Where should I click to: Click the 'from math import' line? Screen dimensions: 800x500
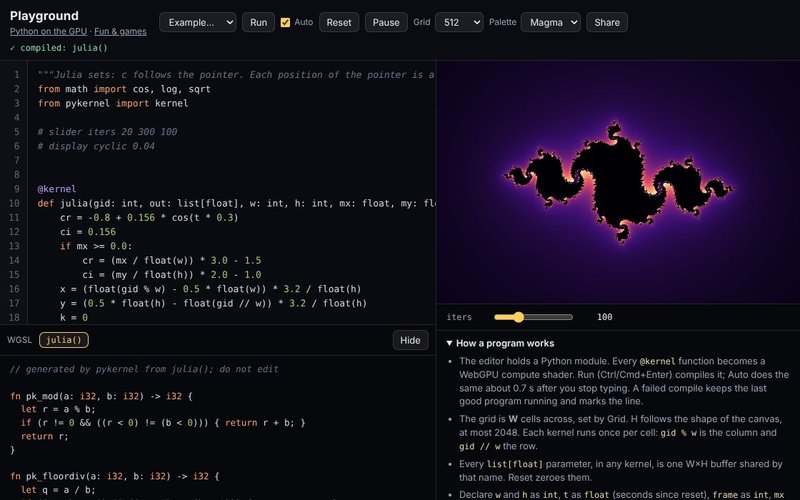[124, 89]
